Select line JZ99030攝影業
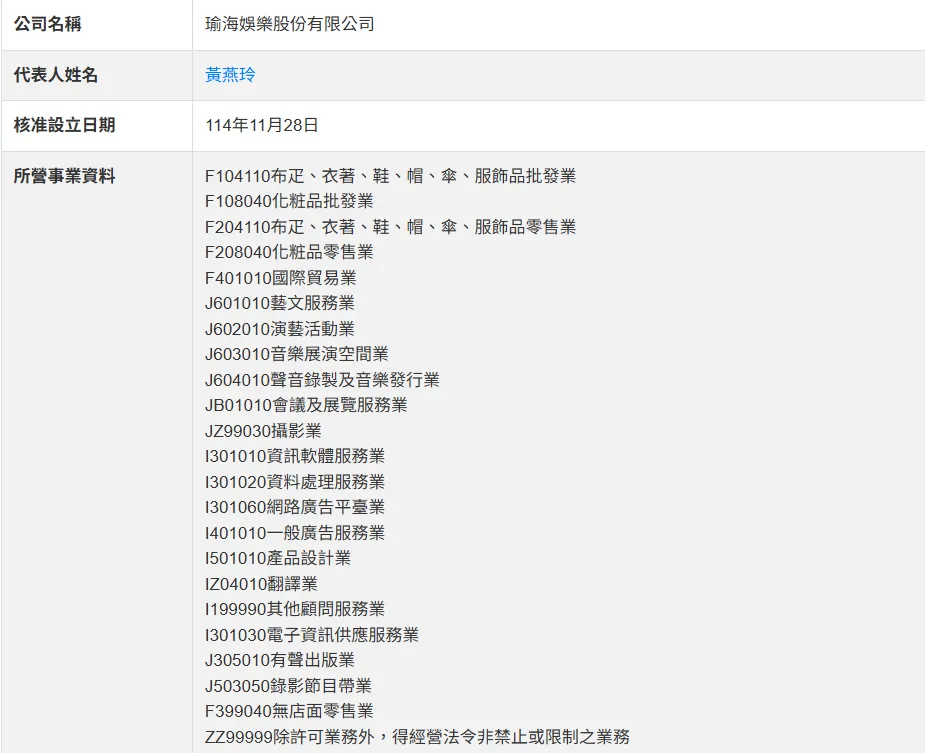925x753 pixels. click(x=263, y=431)
